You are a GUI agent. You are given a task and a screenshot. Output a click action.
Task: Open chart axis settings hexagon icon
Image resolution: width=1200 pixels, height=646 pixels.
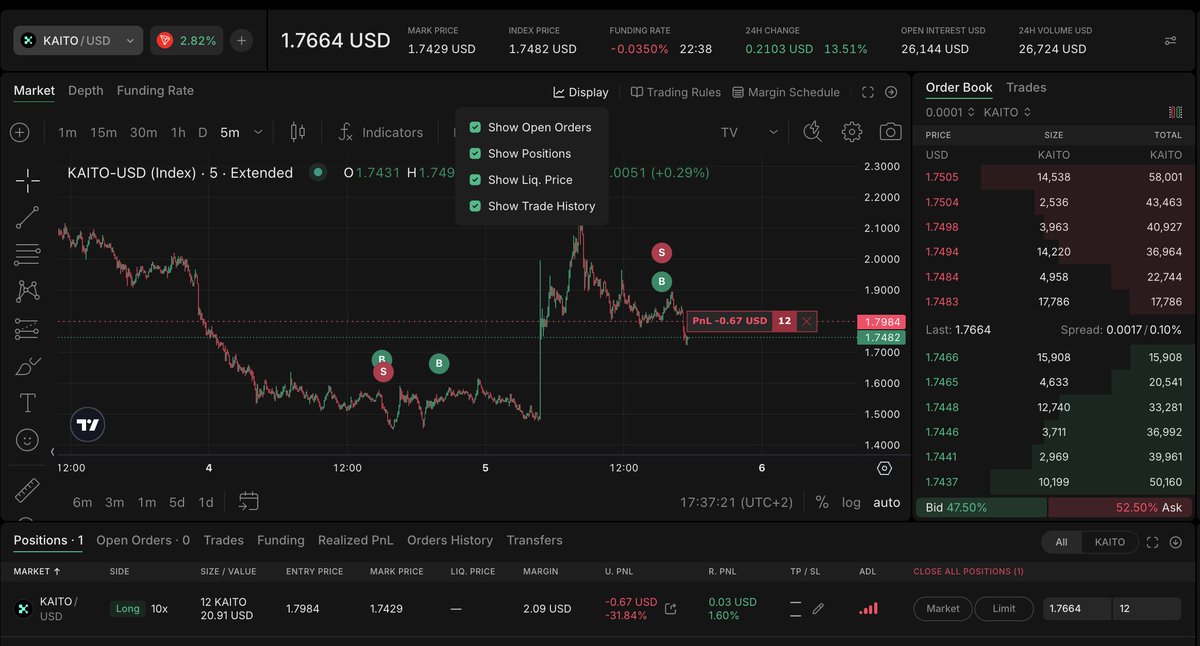(x=884, y=468)
